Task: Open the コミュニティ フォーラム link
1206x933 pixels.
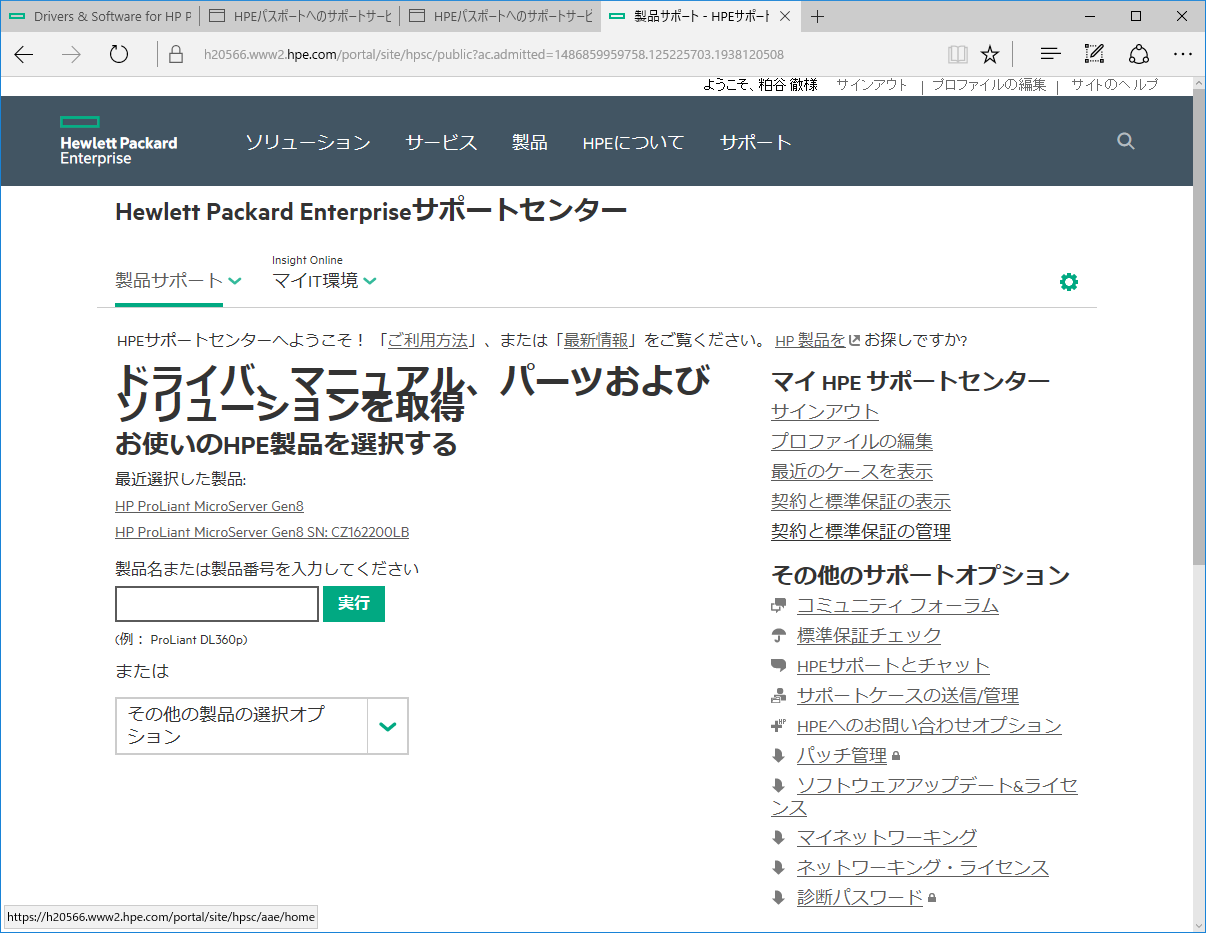Action: point(898,606)
